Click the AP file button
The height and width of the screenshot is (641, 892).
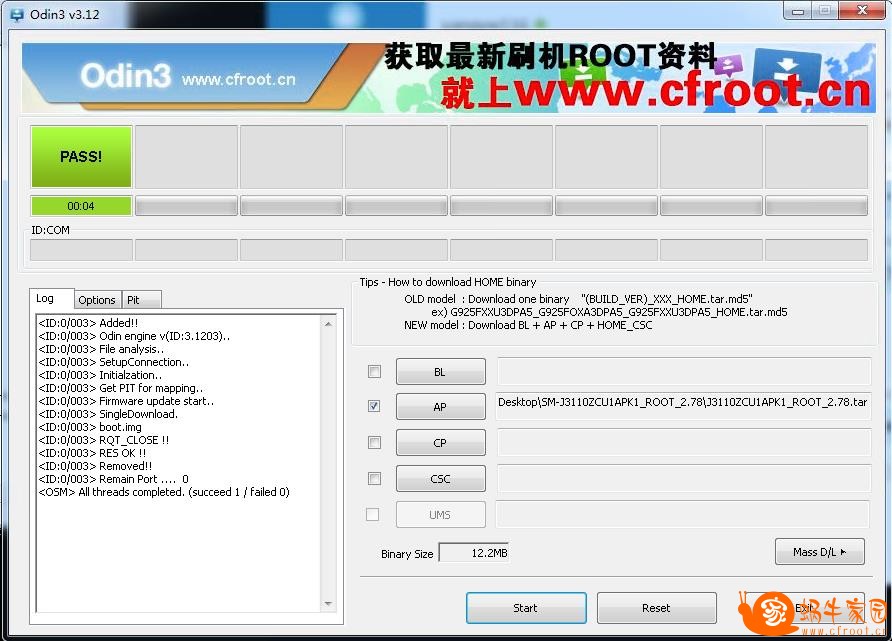pos(441,407)
